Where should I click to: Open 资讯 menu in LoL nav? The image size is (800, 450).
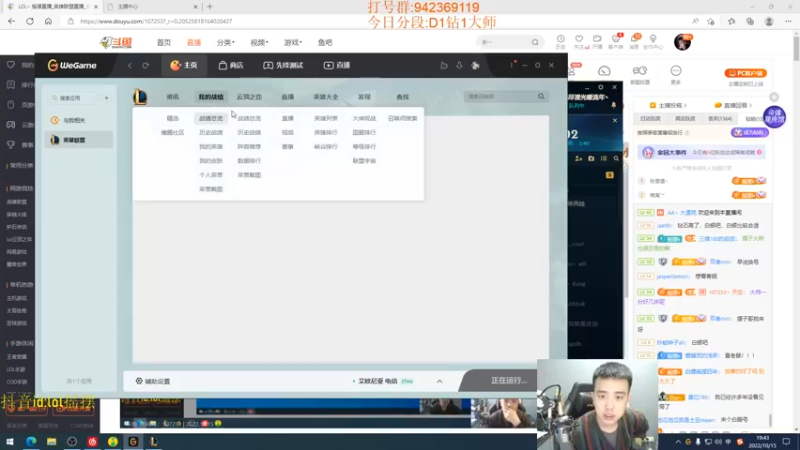(172, 96)
